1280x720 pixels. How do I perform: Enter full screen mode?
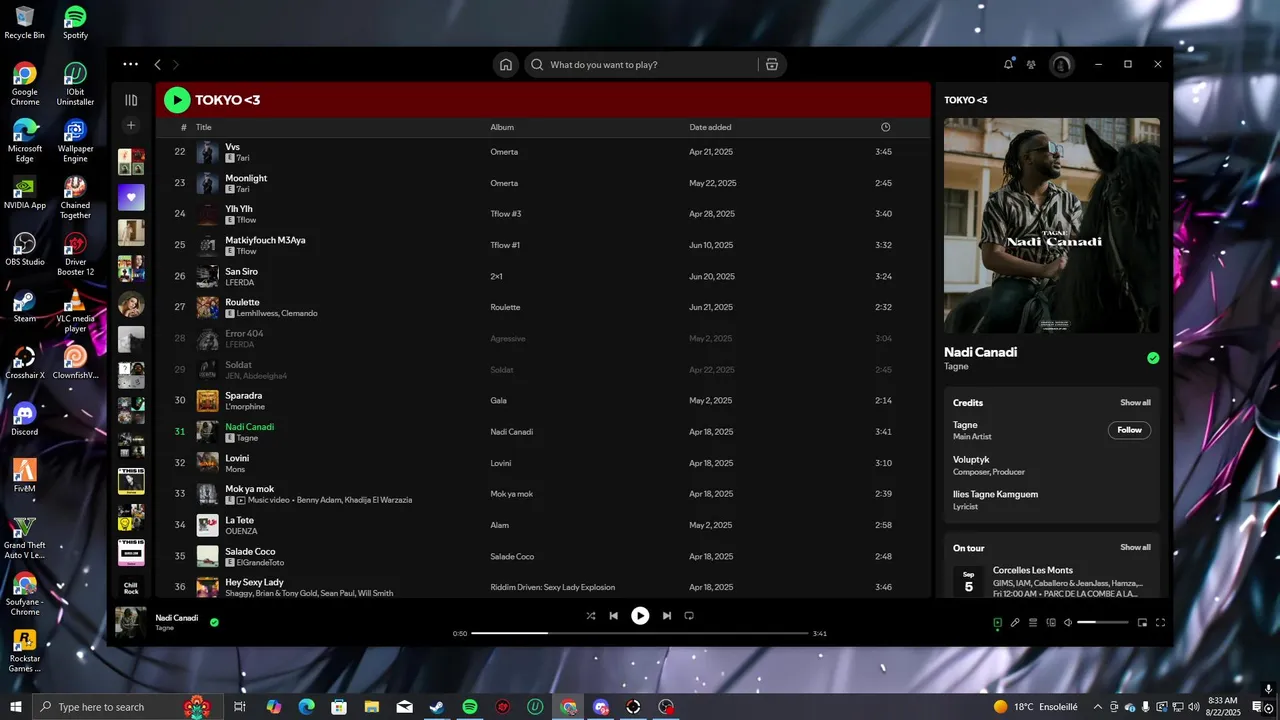click(x=1160, y=623)
